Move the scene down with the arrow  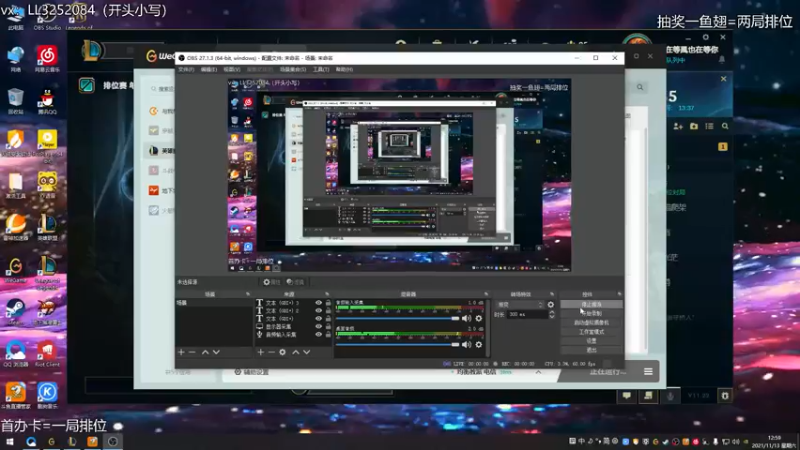[x=216, y=352]
